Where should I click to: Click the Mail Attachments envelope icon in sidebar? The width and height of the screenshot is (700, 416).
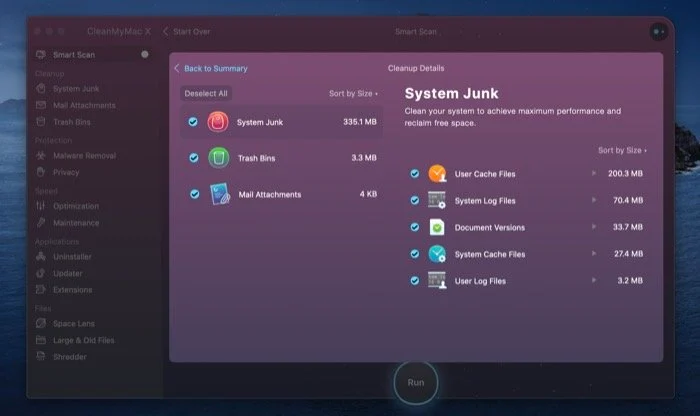[41, 105]
